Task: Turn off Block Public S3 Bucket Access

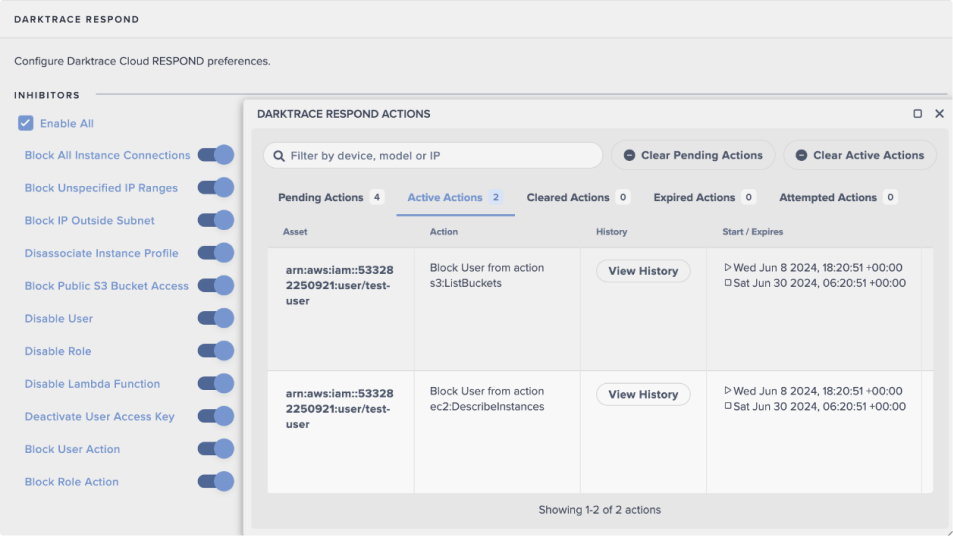Action: pyautogui.click(x=216, y=285)
